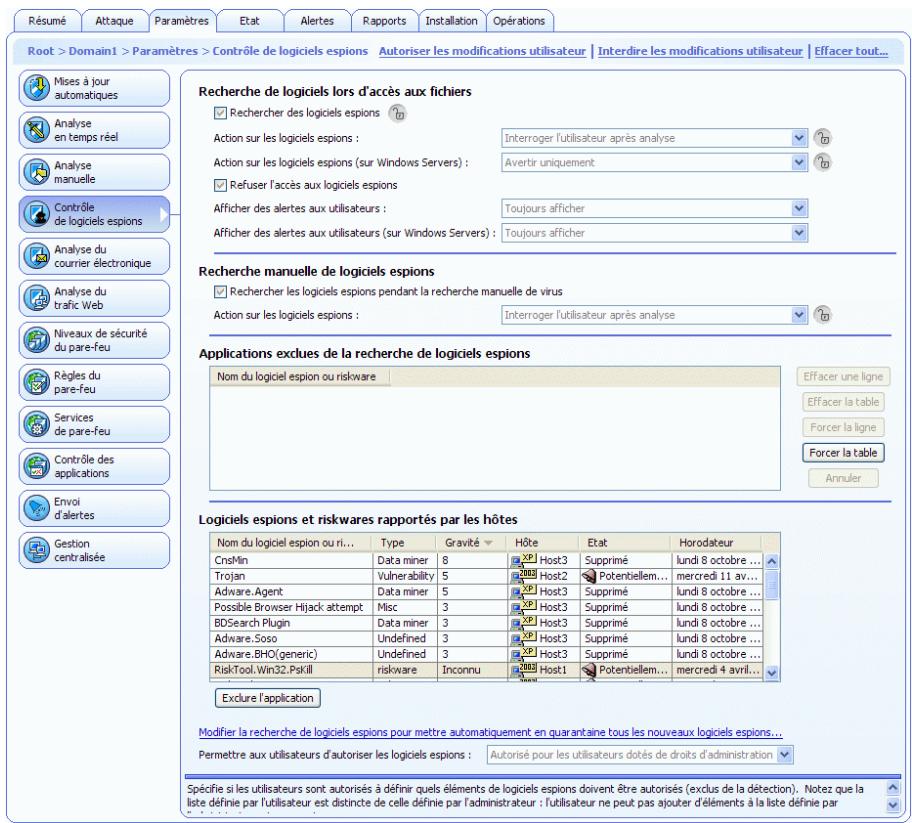This screenshot has width=912, height=823.
Task: Open the Rapports tab
Action: coord(384,21)
